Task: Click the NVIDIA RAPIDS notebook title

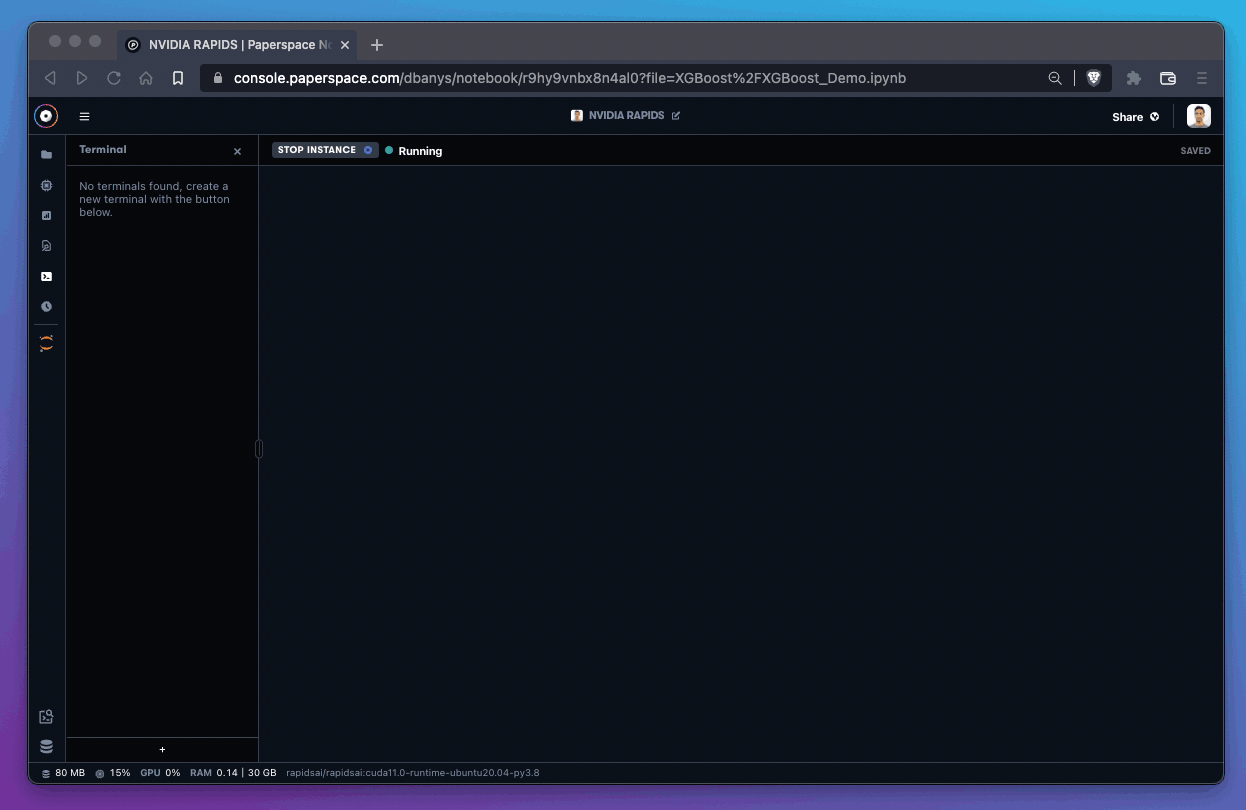Action: click(626, 116)
